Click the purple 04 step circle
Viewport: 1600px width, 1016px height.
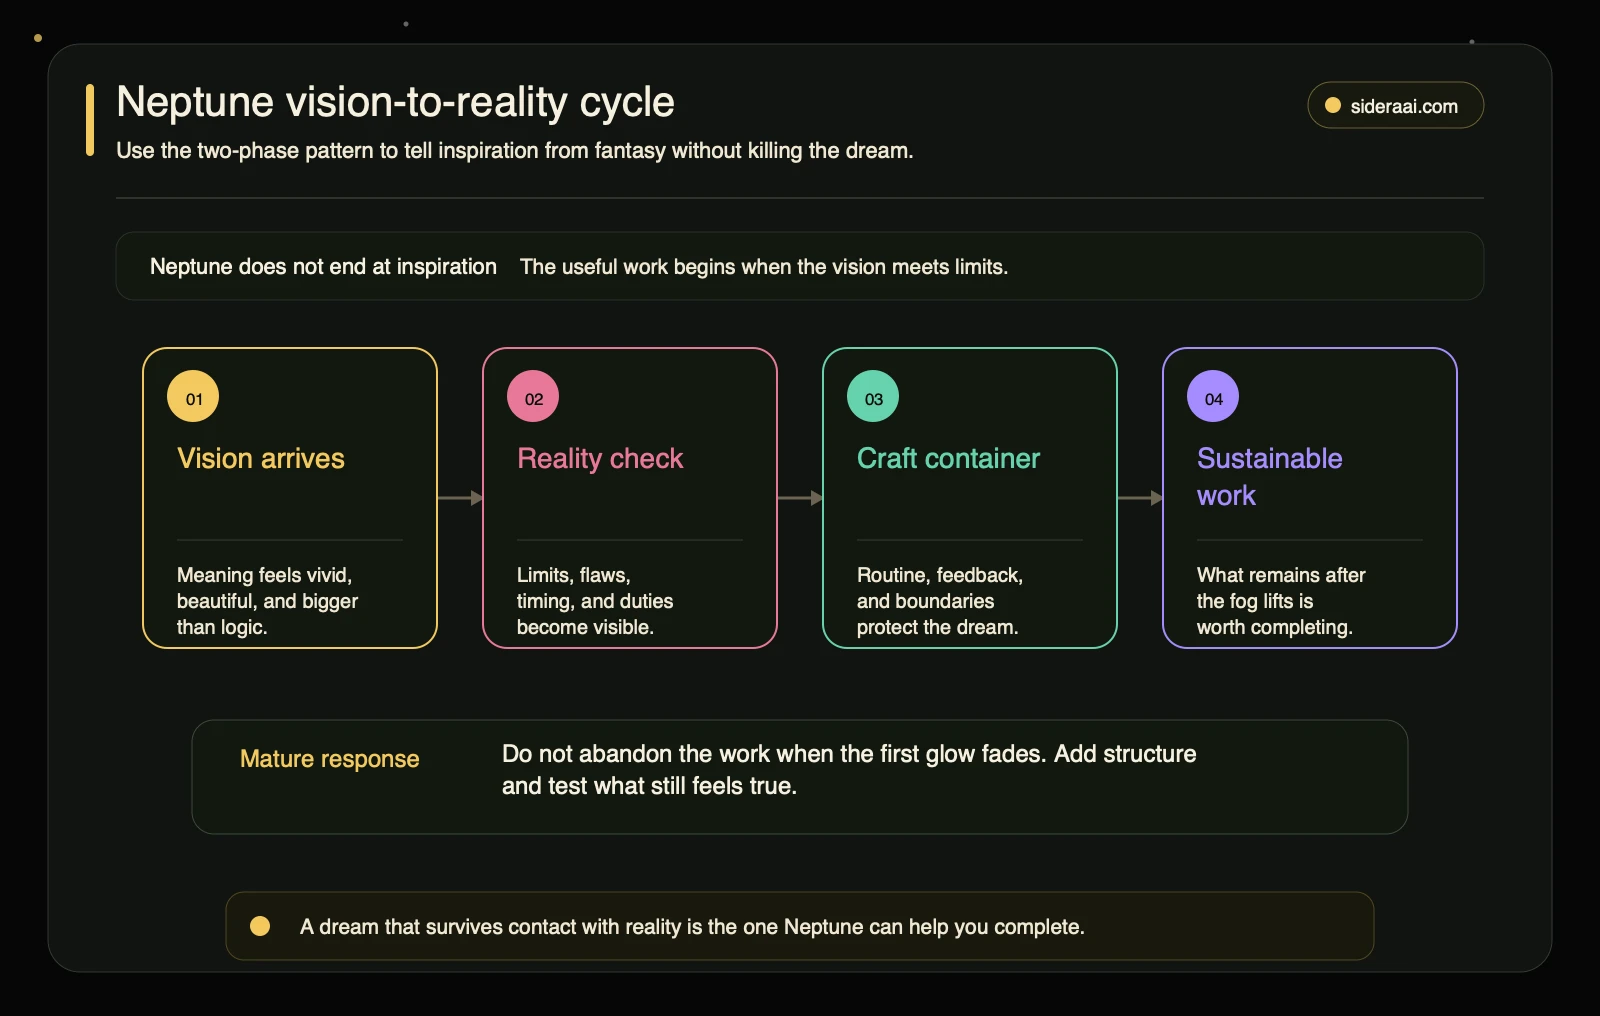(x=1213, y=397)
